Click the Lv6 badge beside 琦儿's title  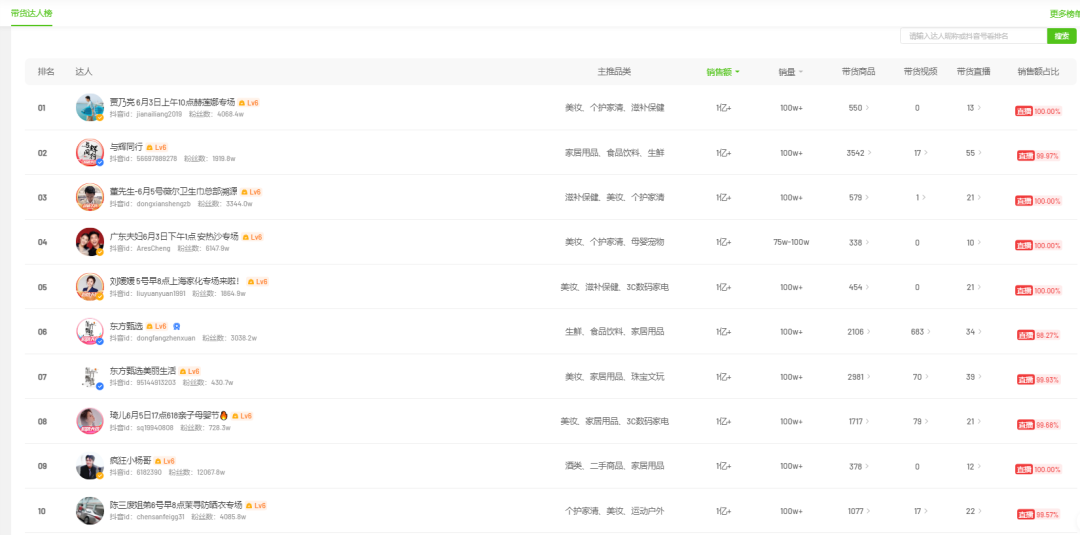(x=241, y=415)
